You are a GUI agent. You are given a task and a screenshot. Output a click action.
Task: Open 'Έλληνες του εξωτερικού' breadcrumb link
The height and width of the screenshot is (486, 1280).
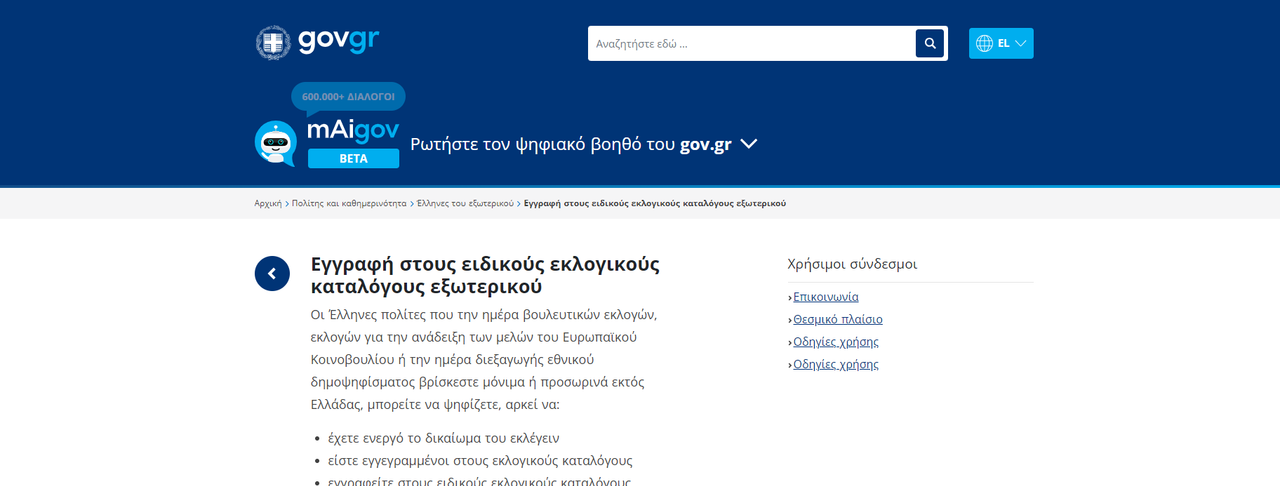coord(465,203)
